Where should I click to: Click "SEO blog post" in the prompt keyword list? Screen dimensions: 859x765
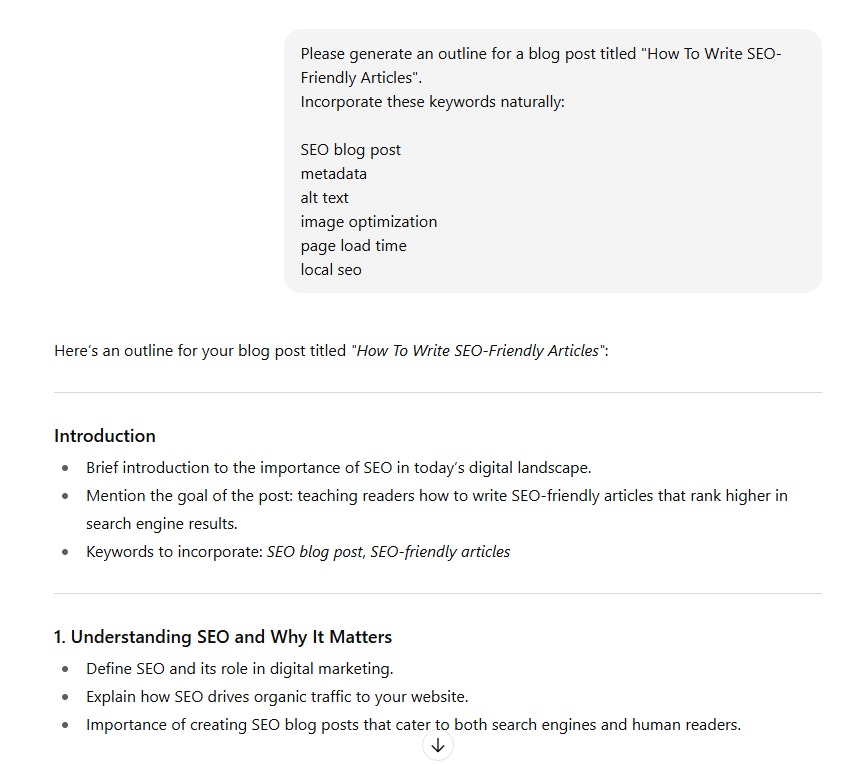pyautogui.click(x=350, y=150)
